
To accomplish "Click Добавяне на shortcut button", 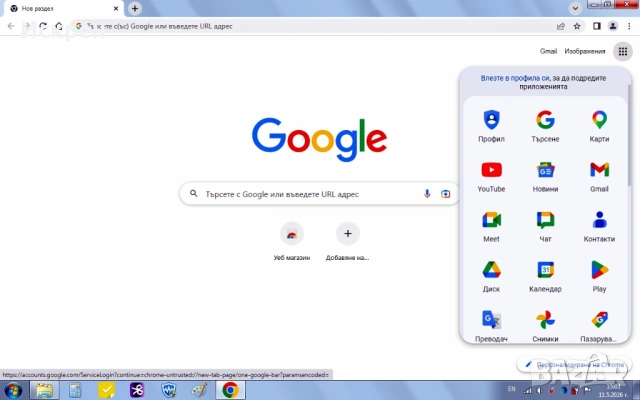I will coord(347,241).
